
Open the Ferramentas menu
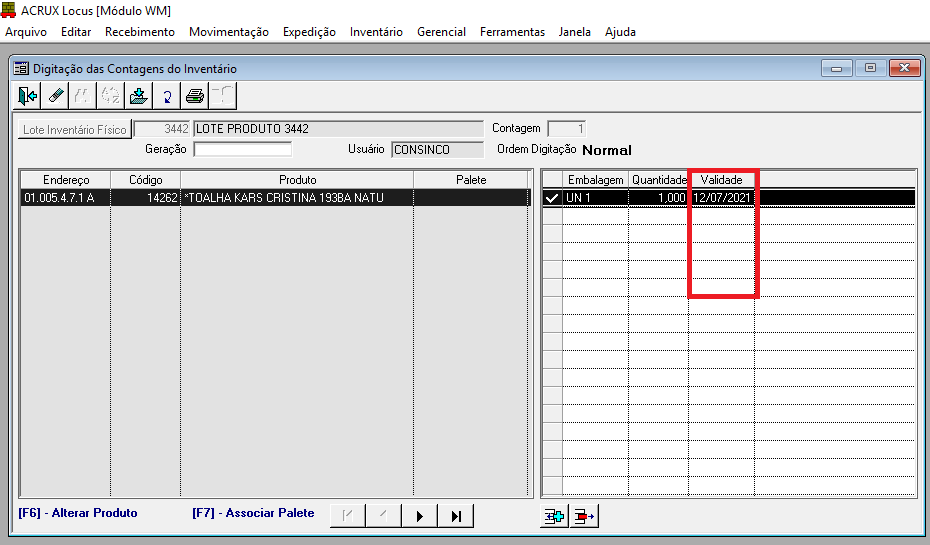(x=512, y=32)
